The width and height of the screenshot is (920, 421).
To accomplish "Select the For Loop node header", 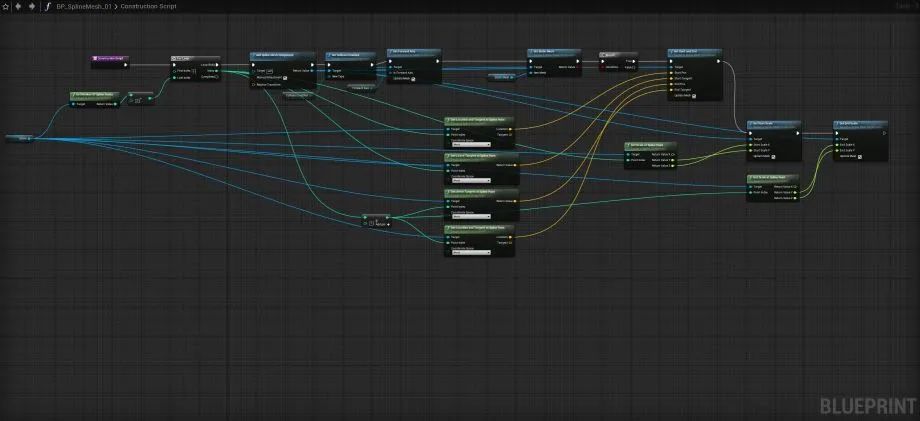I will pos(195,58).
